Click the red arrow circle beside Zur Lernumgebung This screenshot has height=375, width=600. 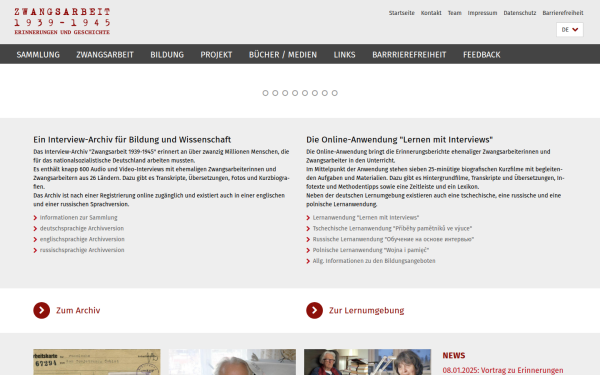point(315,310)
